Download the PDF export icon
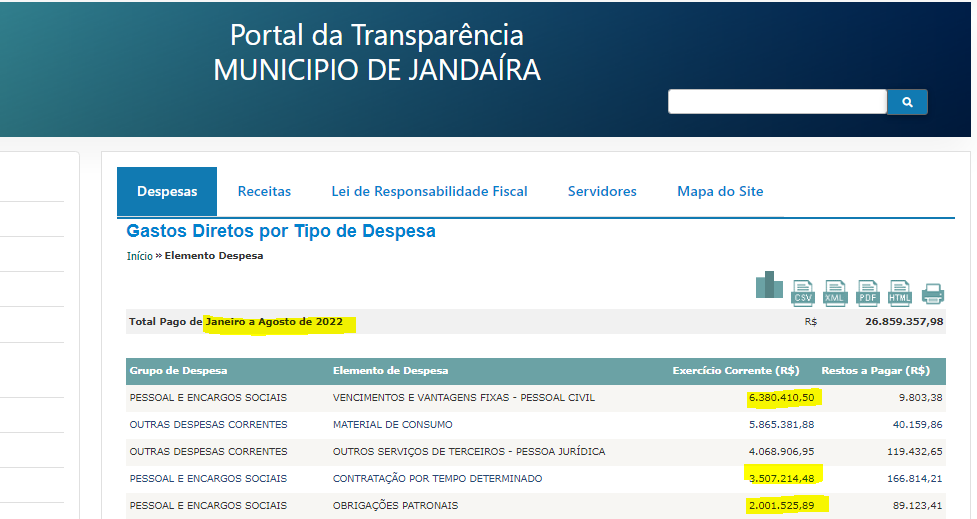The width and height of the screenshot is (977, 519). [x=867, y=293]
